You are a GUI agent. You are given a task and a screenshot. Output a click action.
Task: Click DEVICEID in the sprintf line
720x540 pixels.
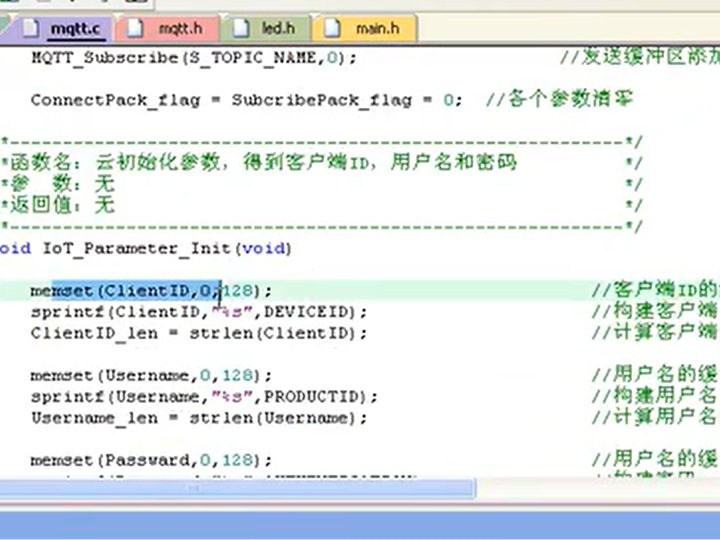click(x=322, y=311)
